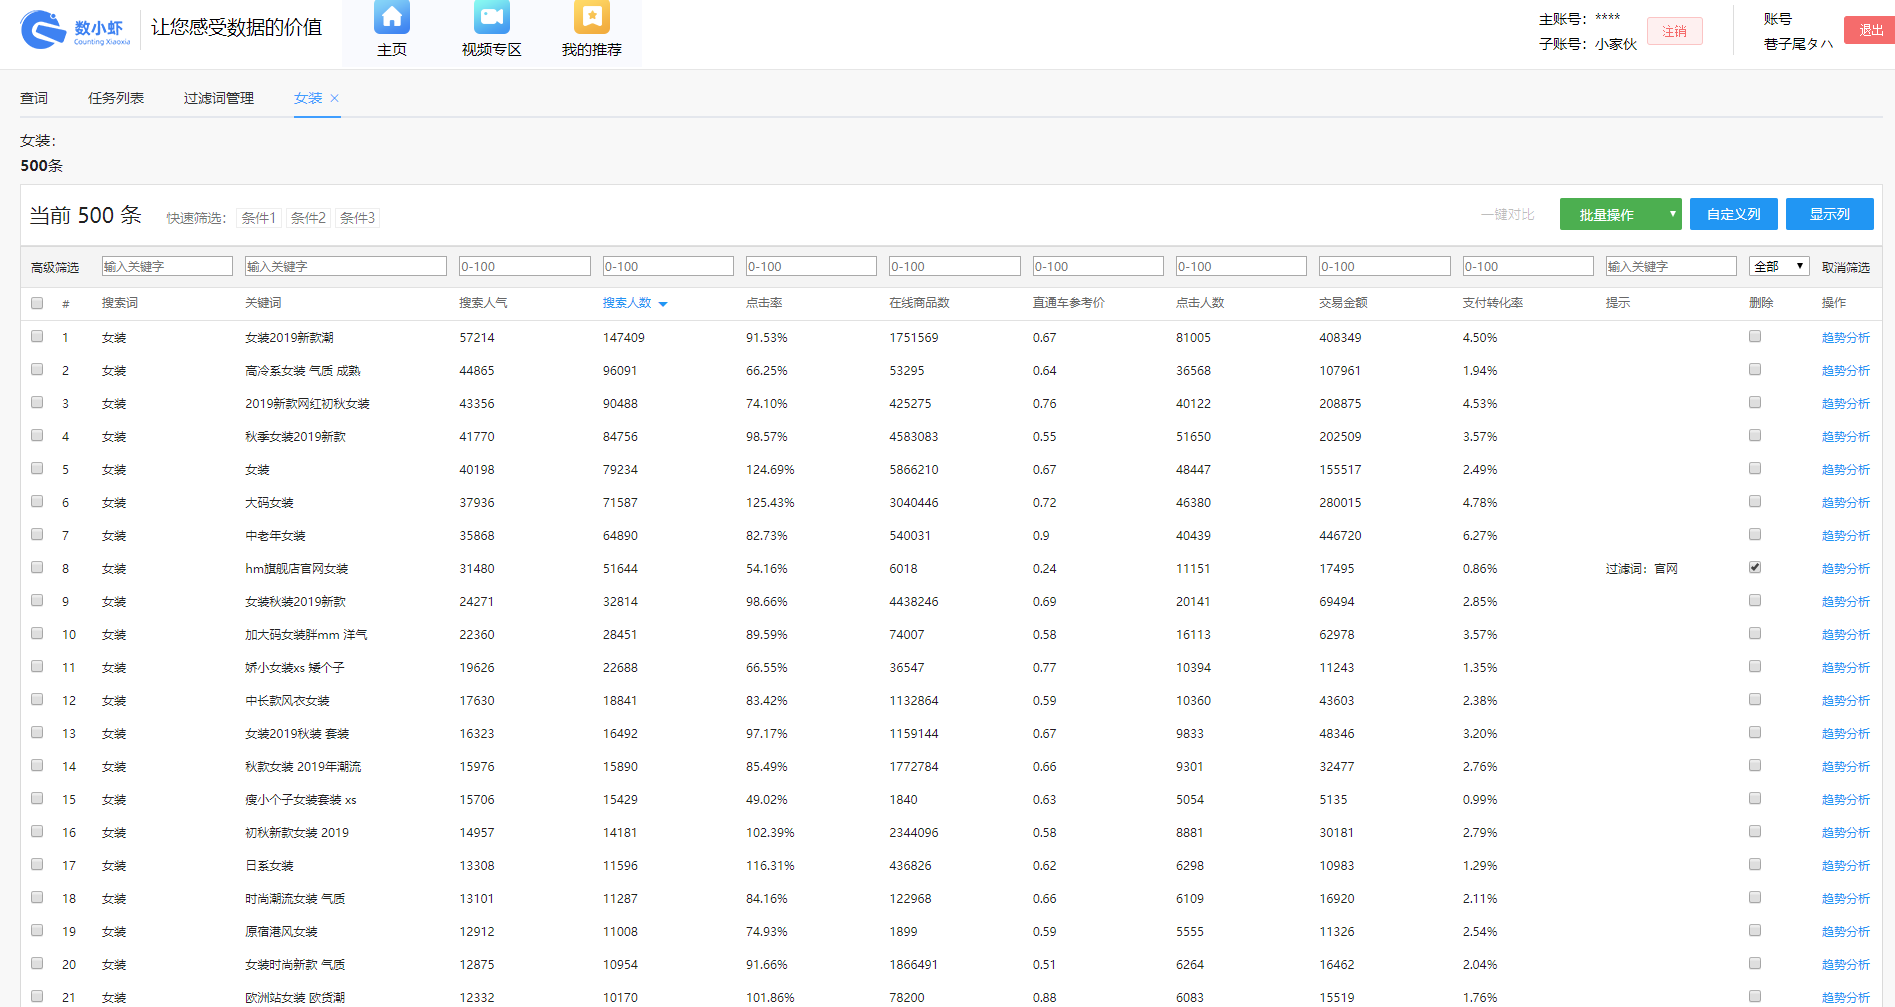
Task: Select quick filter 条件2
Action: coord(308,218)
